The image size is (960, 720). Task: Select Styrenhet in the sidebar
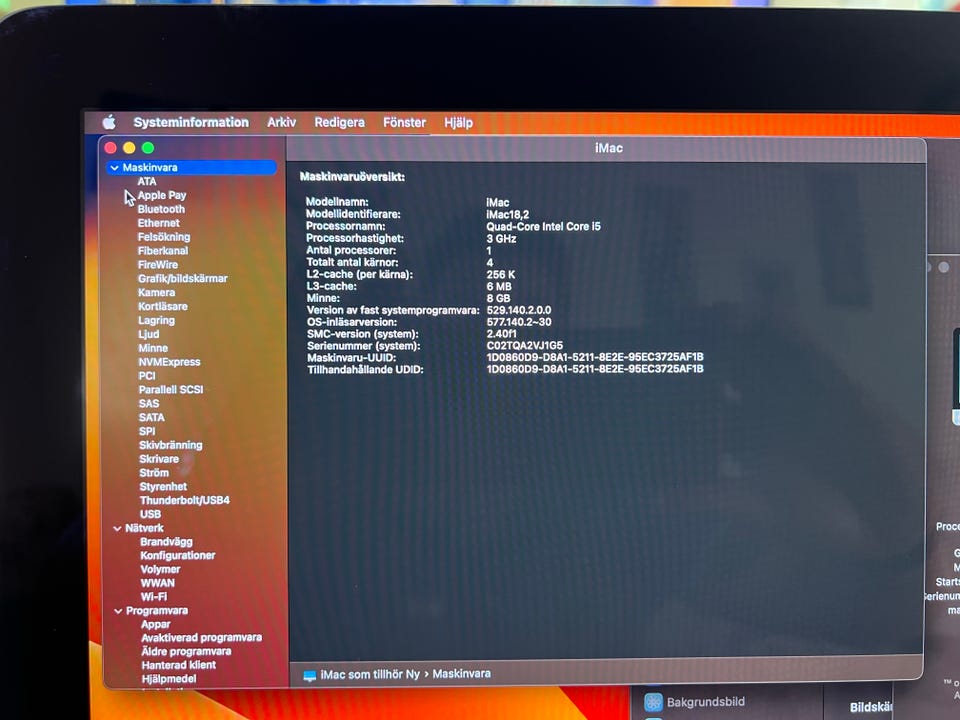163,486
